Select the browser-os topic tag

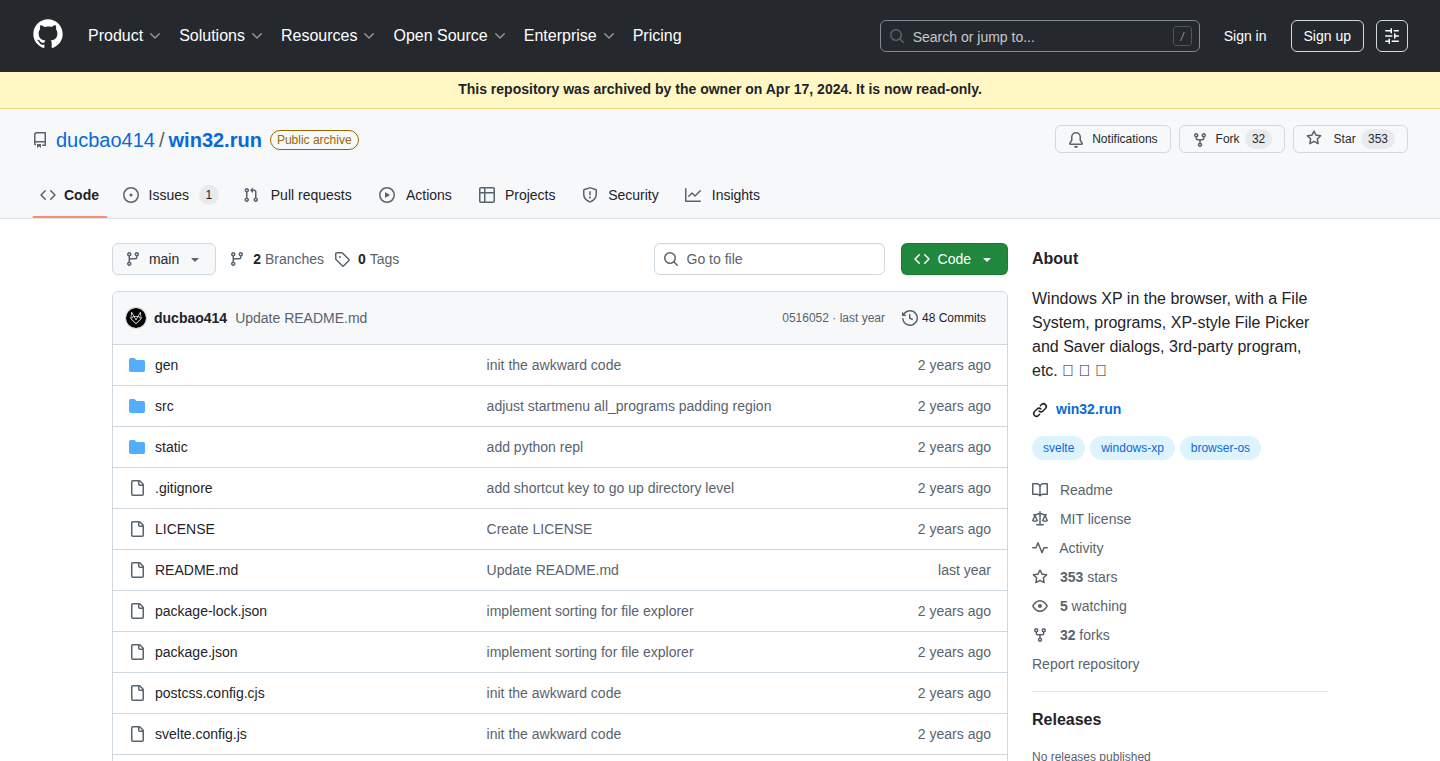pyautogui.click(x=1220, y=448)
